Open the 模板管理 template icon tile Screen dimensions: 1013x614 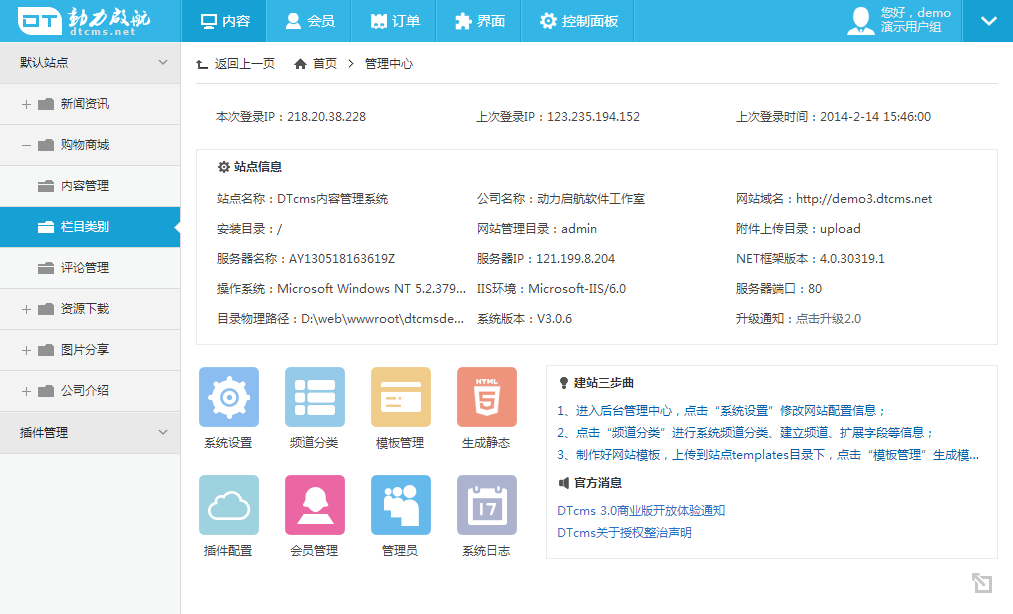(x=401, y=397)
